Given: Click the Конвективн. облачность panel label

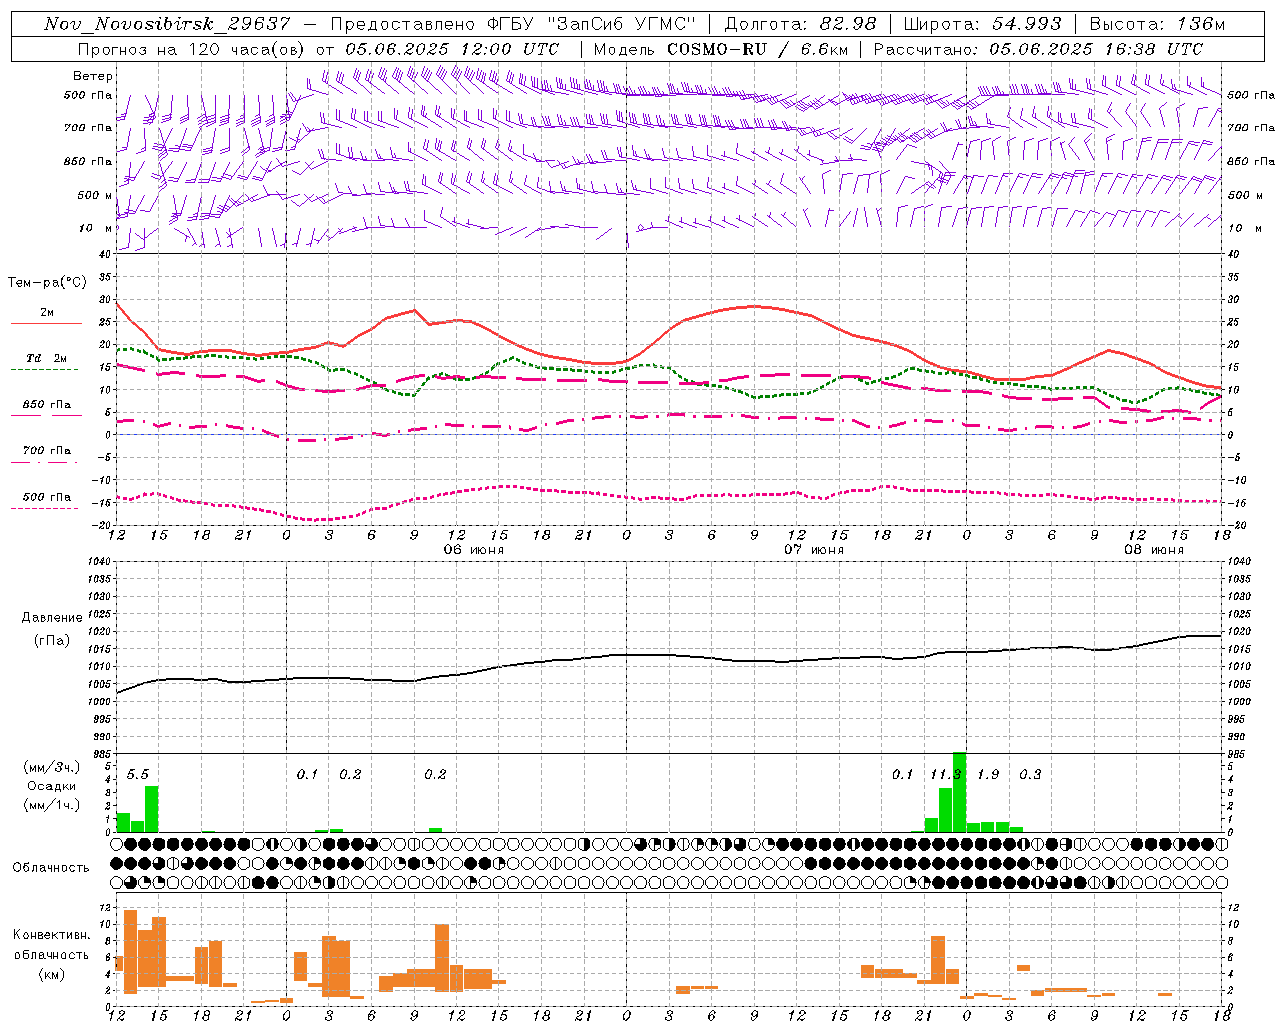Looking at the screenshot, I should pos(51,944).
